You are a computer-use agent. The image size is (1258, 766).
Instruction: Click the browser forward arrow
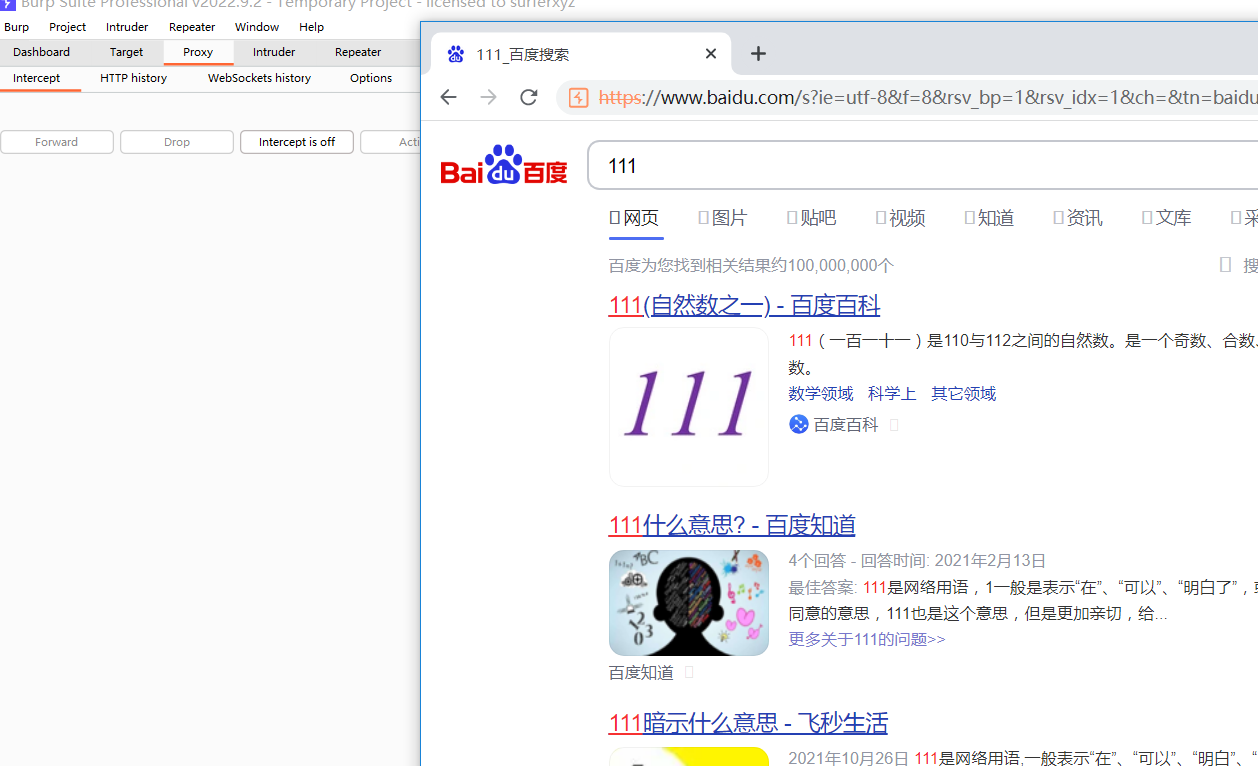pyautogui.click(x=488, y=97)
